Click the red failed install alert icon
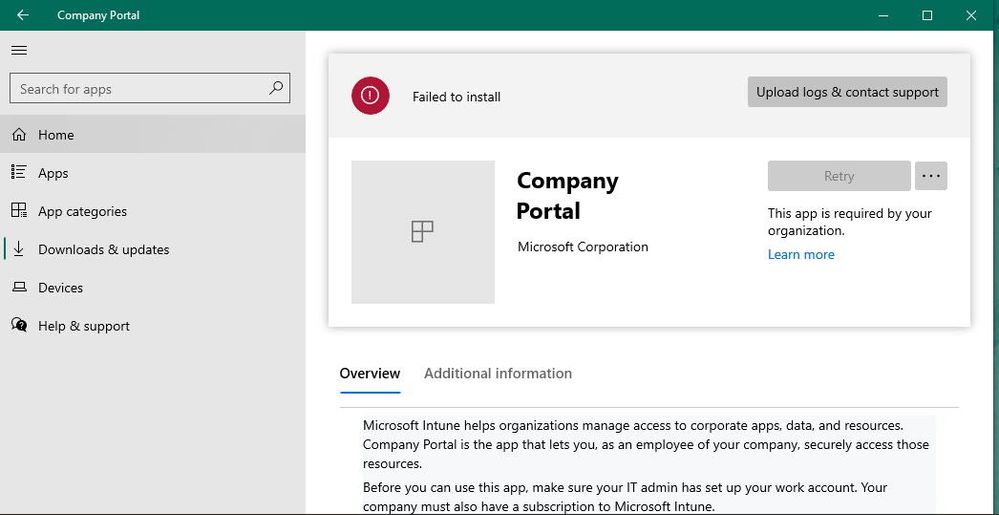 pos(370,95)
